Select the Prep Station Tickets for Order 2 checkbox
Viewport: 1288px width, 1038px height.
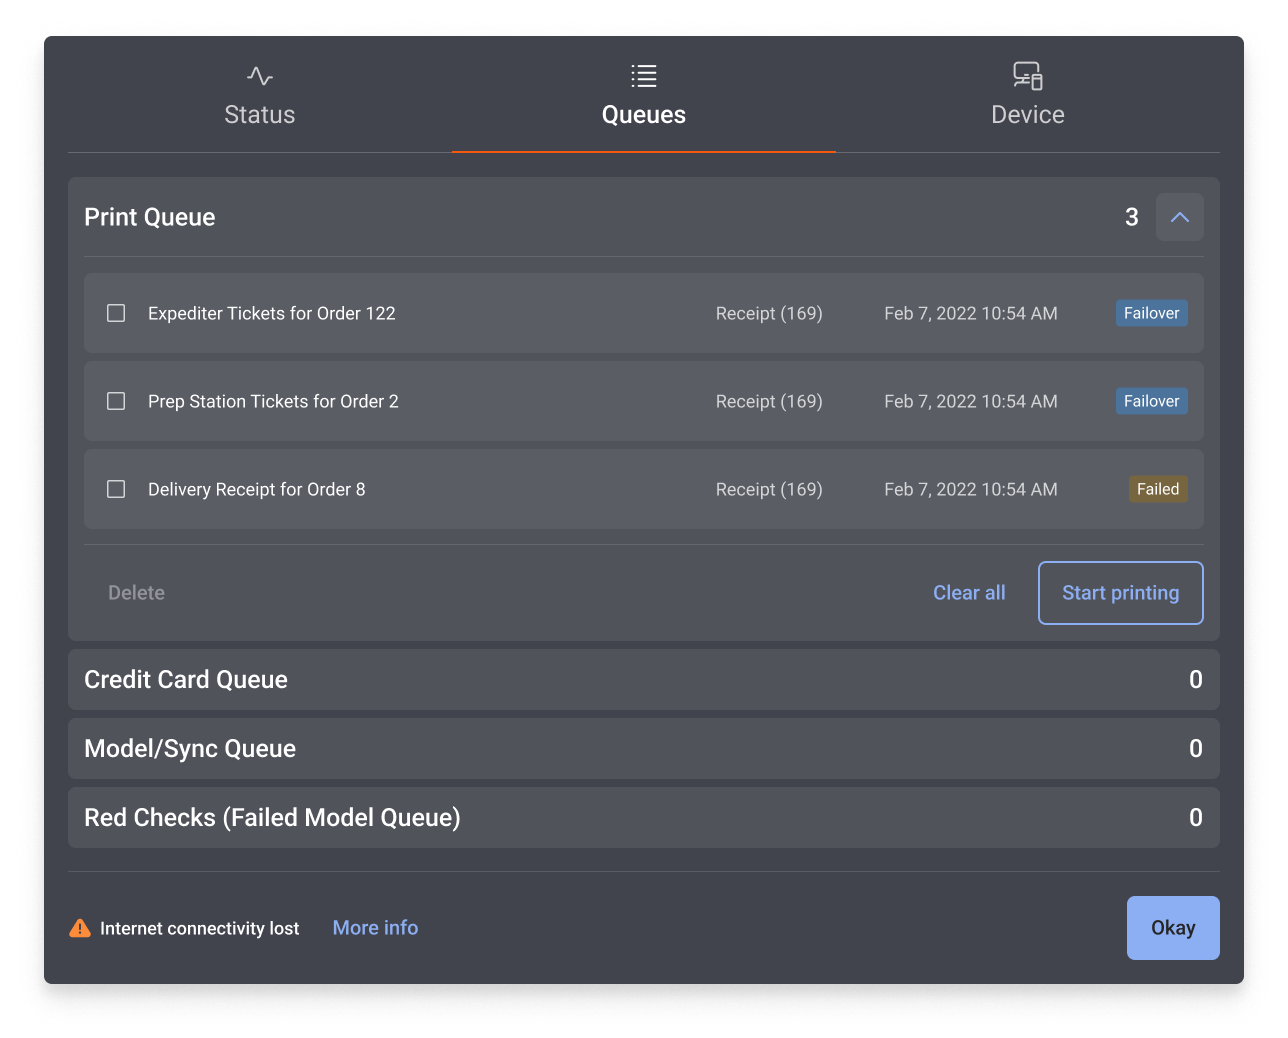115,401
